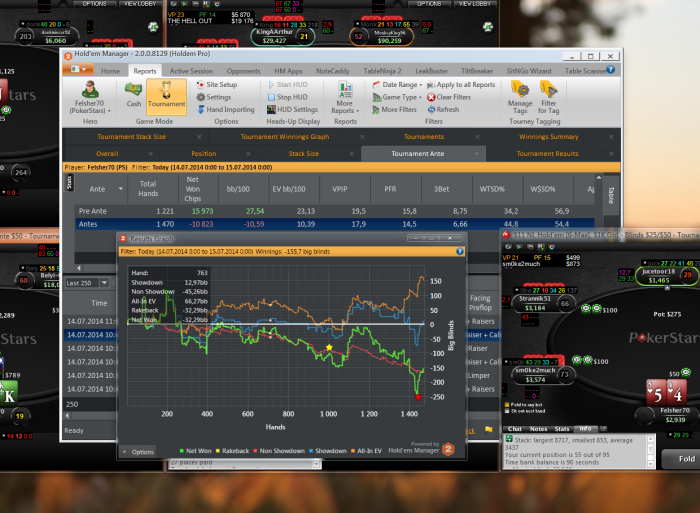Select the Pre Ante row
This screenshot has width=700, height=513.
pos(335,211)
